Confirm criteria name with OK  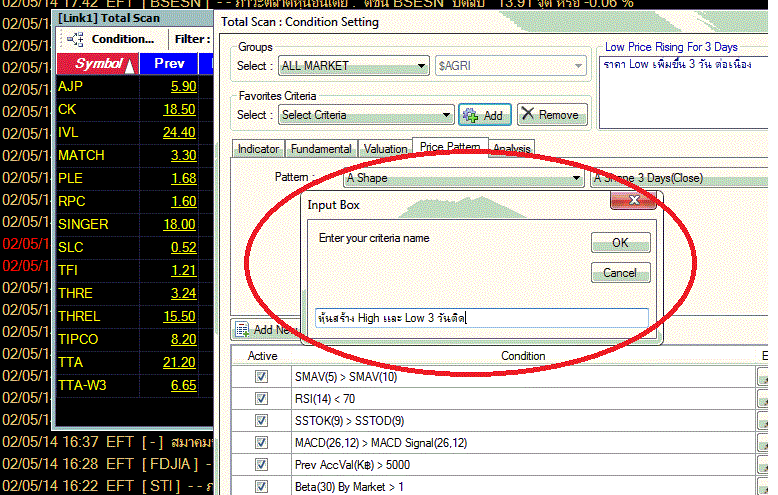click(x=620, y=243)
